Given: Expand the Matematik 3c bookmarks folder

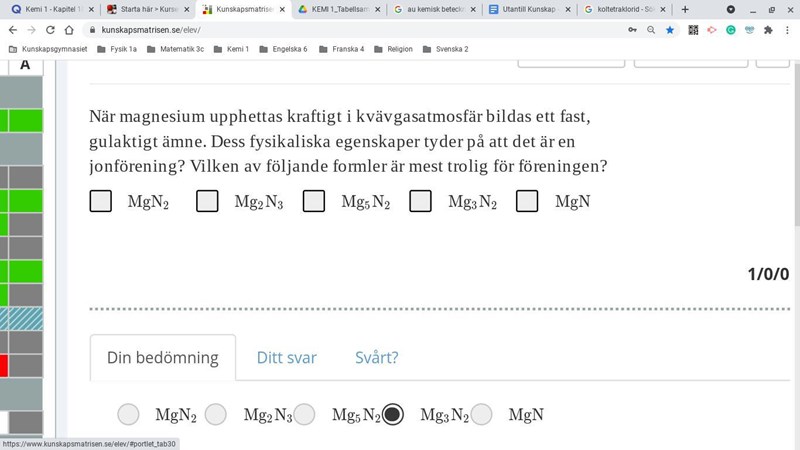Looking at the screenshot, I should coord(175,49).
